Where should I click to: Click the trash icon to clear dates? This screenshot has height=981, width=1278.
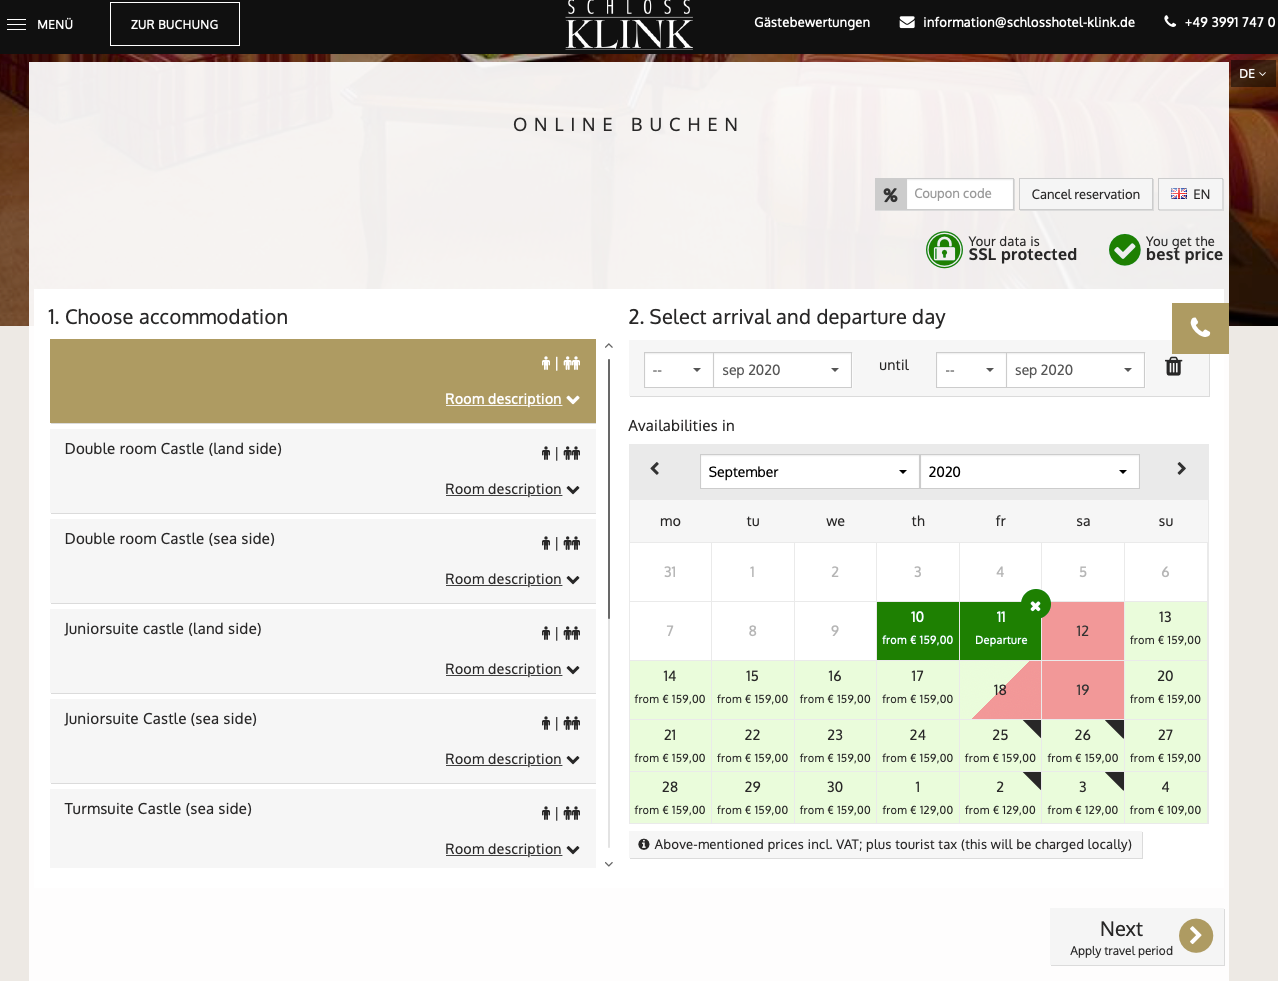tap(1173, 367)
